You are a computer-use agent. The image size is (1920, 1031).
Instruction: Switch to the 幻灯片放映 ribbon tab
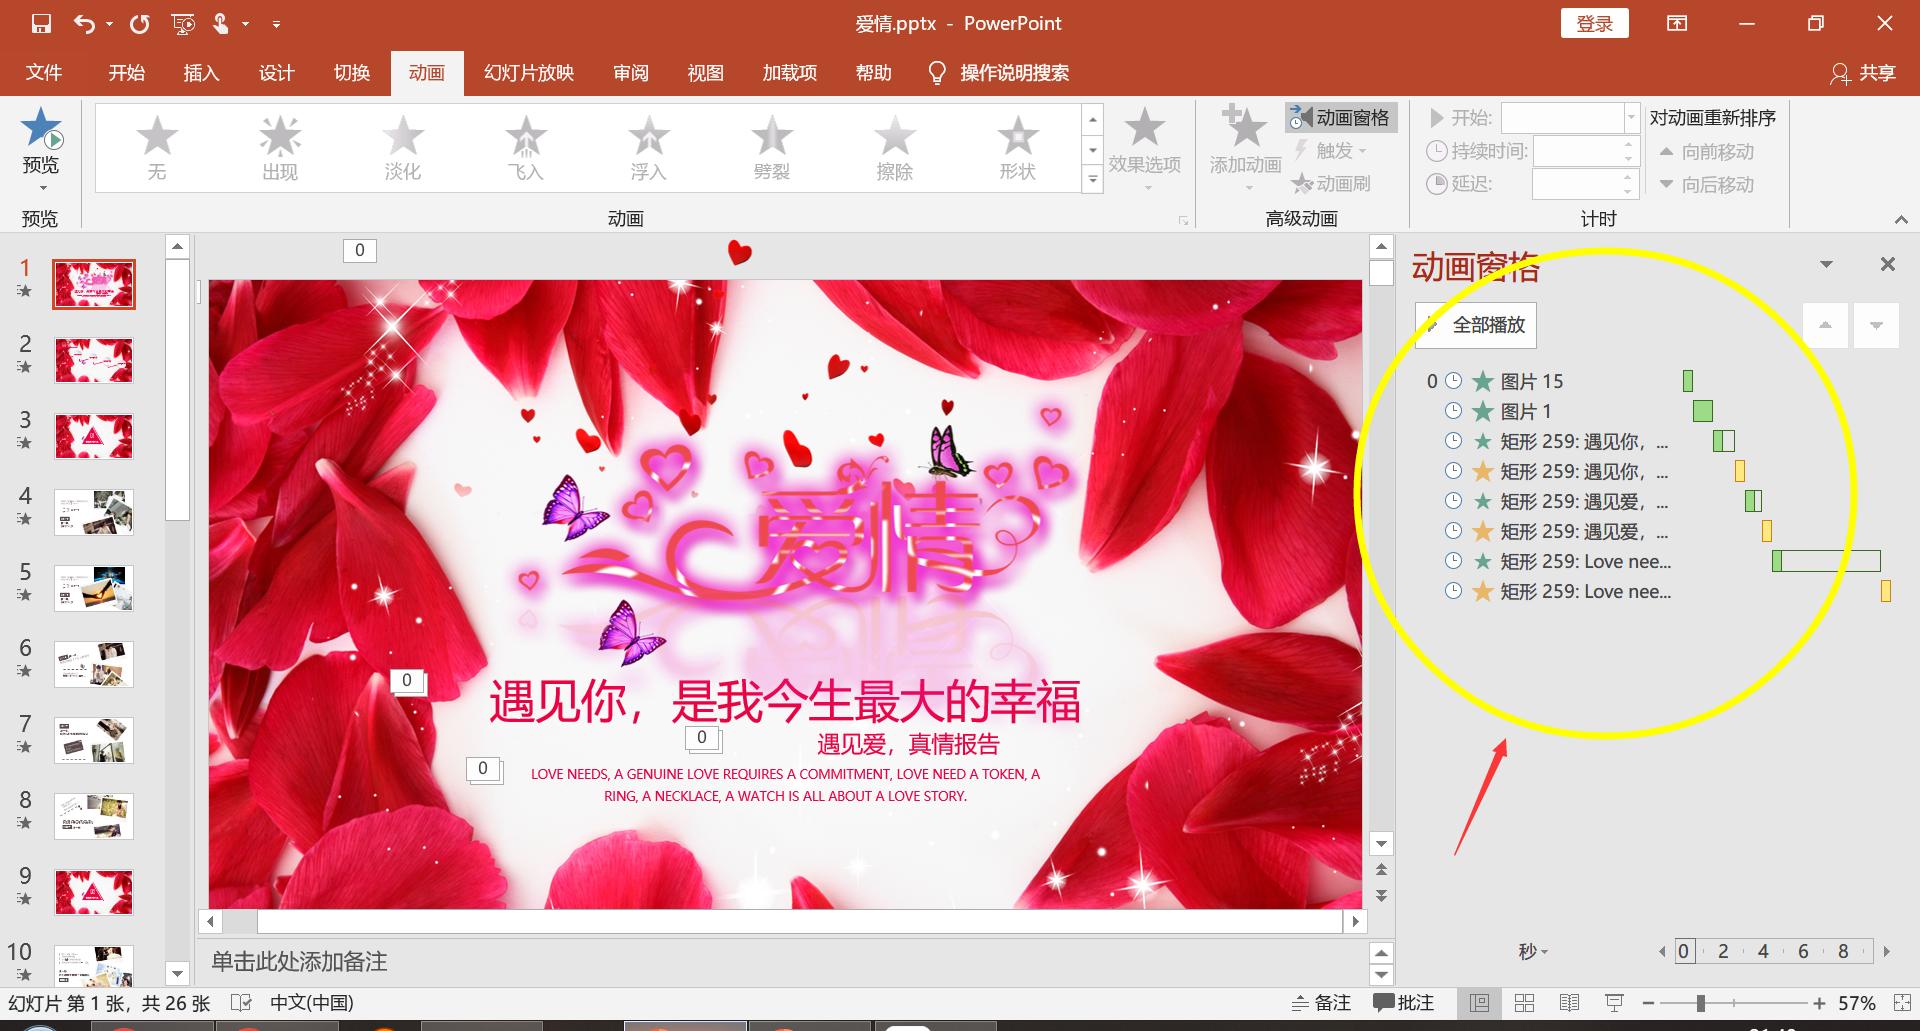click(x=527, y=72)
